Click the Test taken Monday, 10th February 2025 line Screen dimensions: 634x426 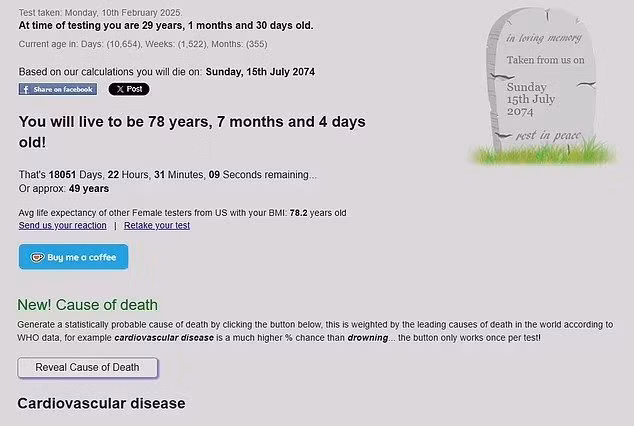[100, 13]
